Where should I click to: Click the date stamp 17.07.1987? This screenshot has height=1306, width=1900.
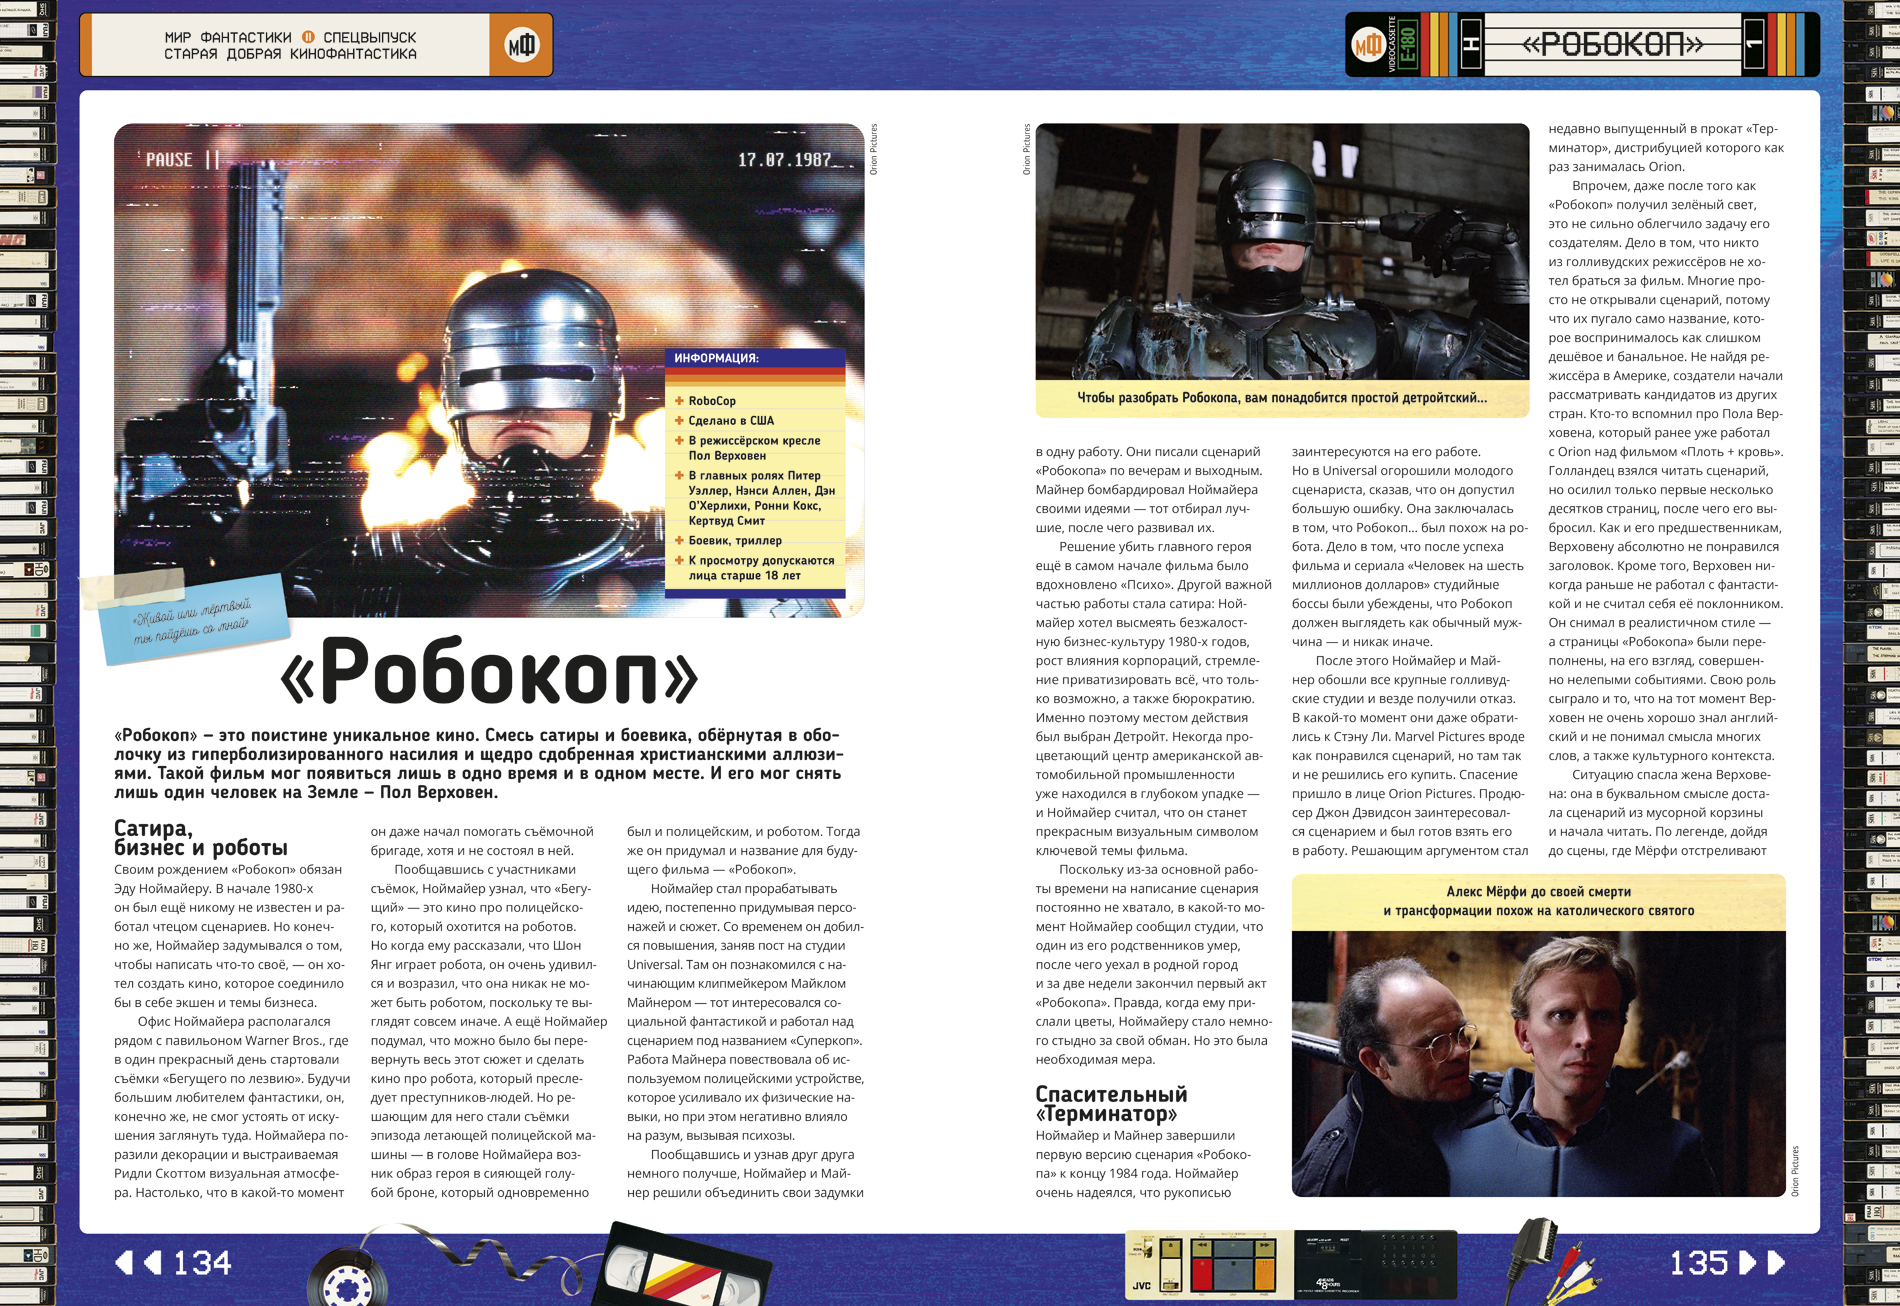coord(785,160)
